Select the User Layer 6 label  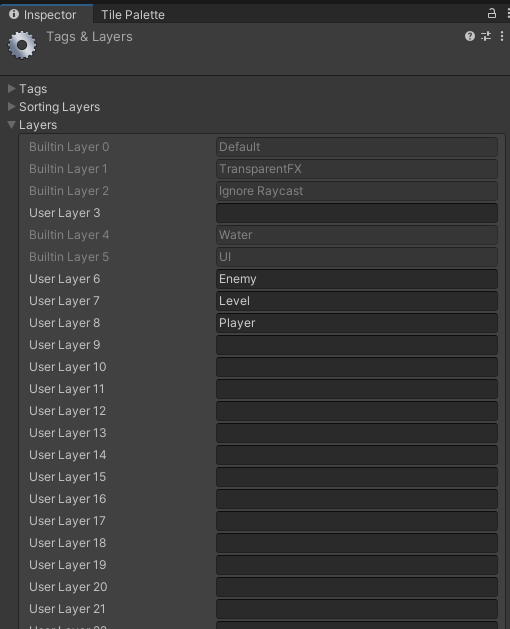coord(65,279)
